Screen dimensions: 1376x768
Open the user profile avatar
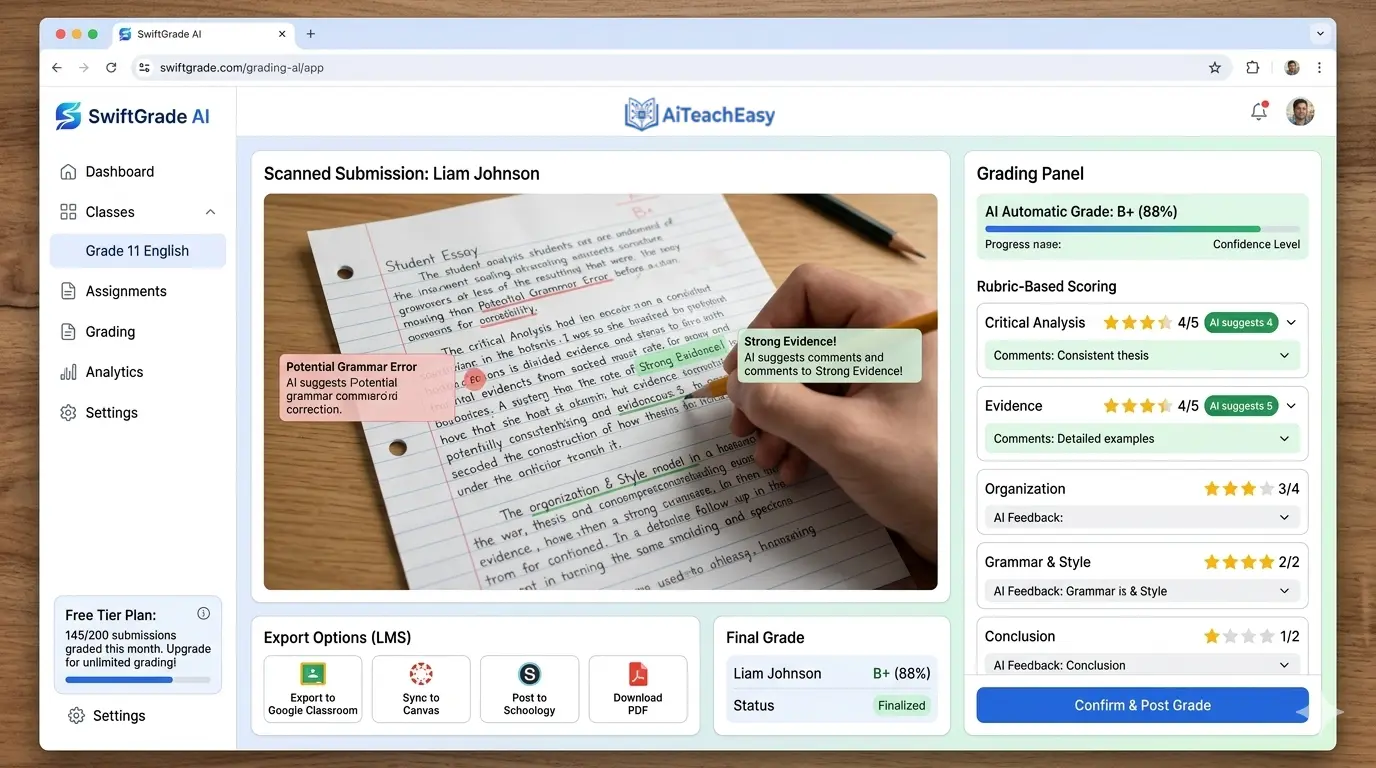(x=1300, y=112)
